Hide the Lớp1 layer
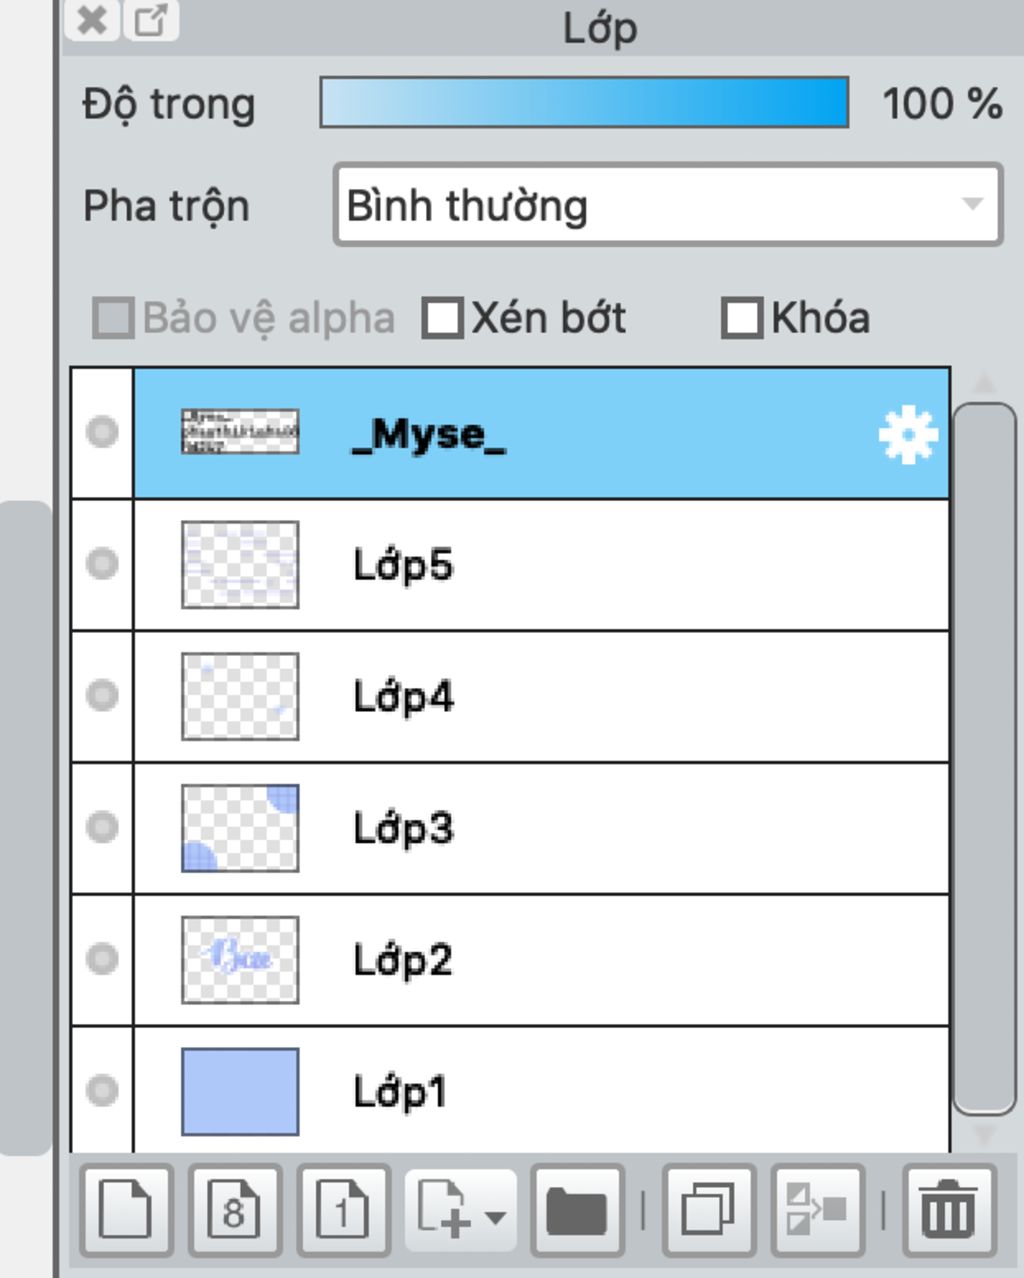This screenshot has height=1278, width=1024. pyautogui.click(x=102, y=1090)
